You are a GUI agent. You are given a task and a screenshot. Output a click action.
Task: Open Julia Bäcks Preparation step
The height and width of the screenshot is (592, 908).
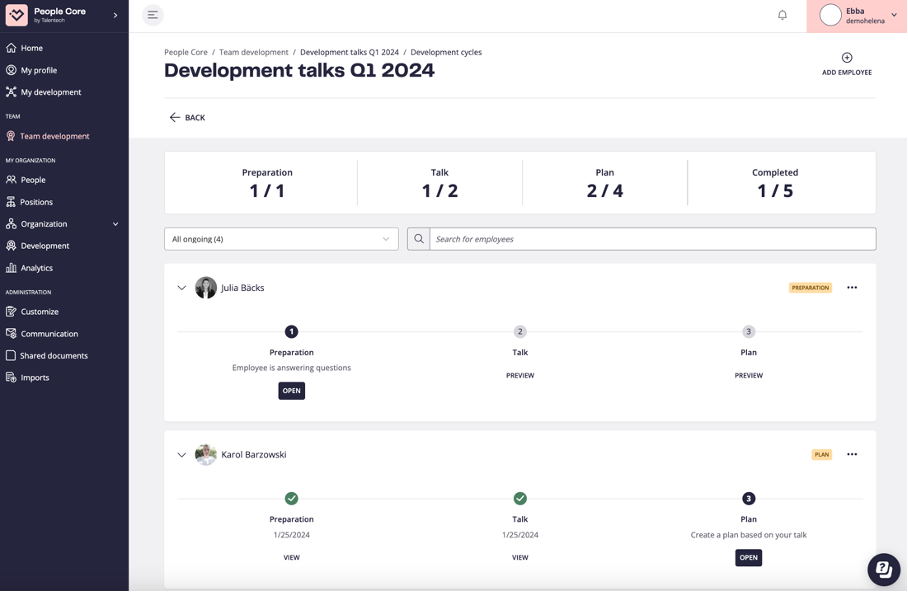pyautogui.click(x=291, y=391)
